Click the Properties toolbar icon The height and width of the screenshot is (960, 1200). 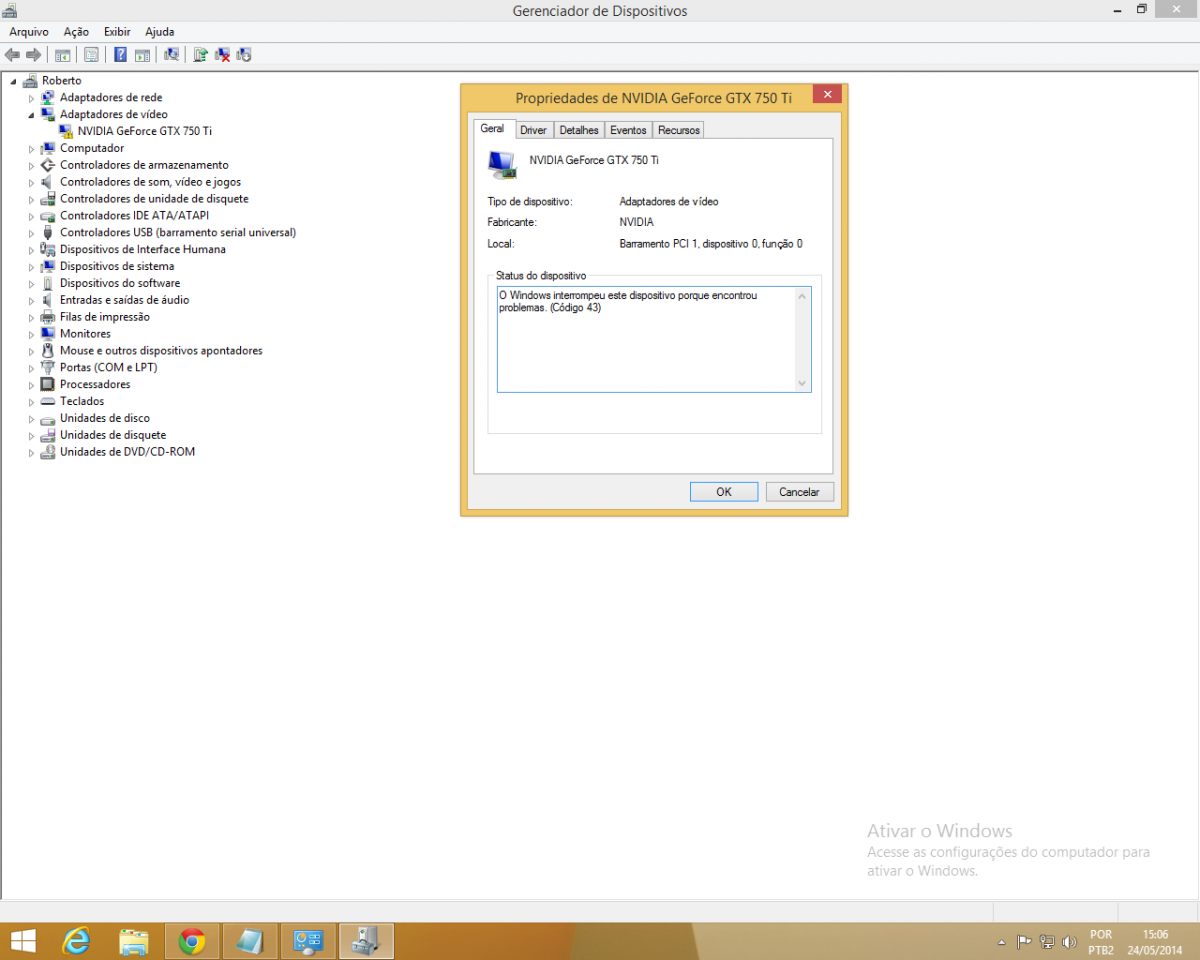pyautogui.click(x=91, y=55)
